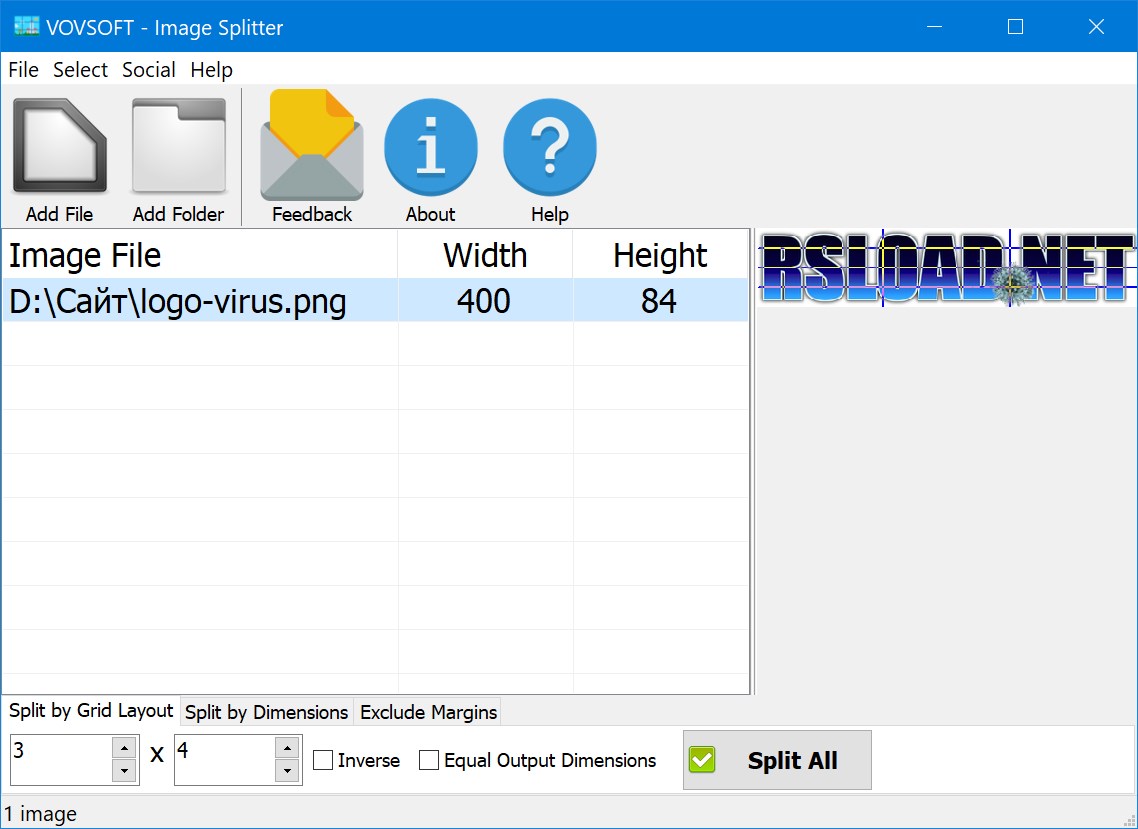Image resolution: width=1138 pixels, height=829 pixels.
Task: Minimize the Image Splitter window
Action: click(935, 27)
